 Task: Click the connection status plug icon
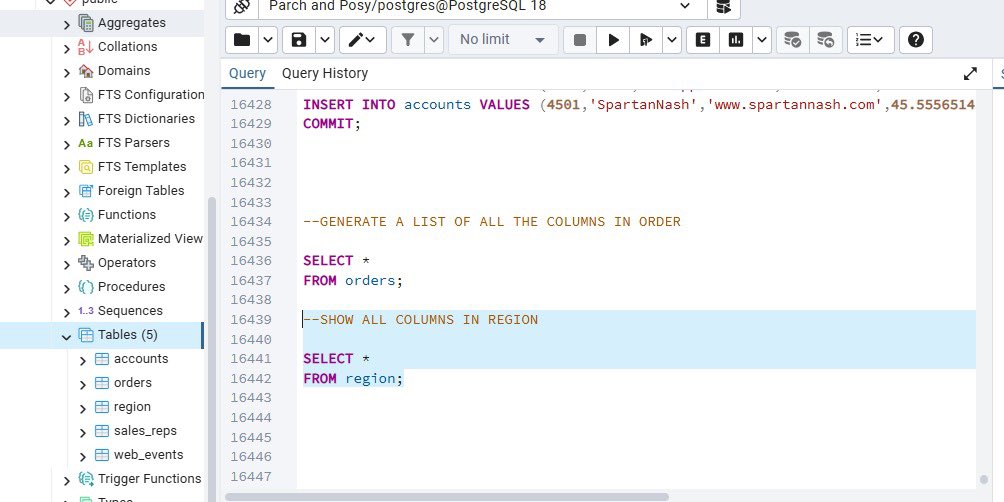241,7
